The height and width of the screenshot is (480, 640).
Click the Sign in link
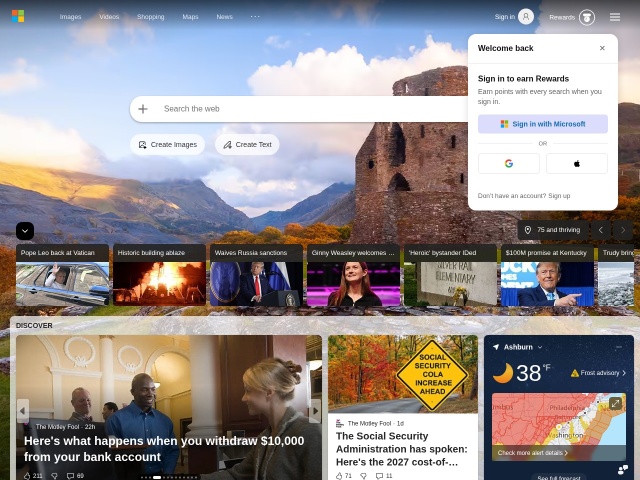pos(504,17)
